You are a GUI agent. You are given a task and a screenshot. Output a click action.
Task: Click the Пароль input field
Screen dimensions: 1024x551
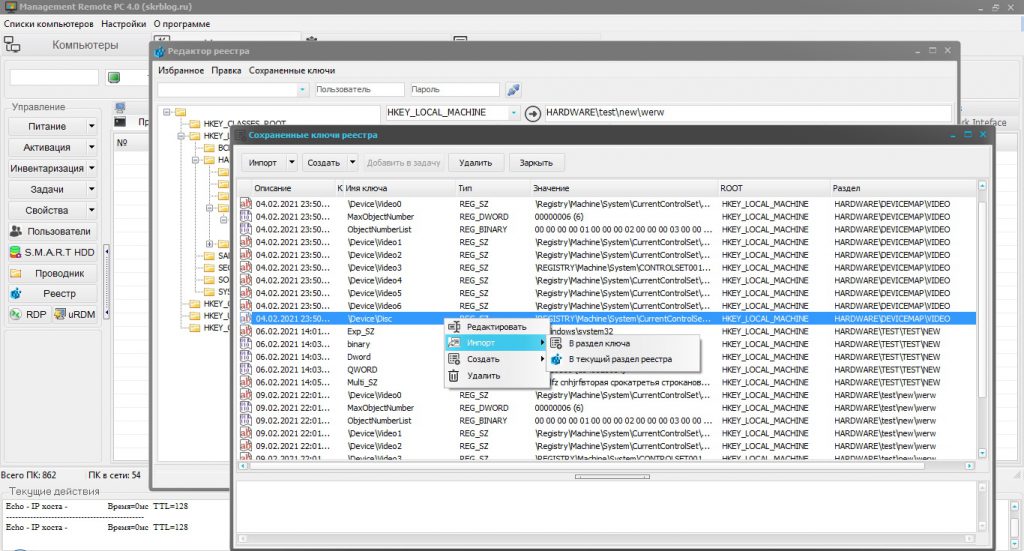(x=455, y=89)
